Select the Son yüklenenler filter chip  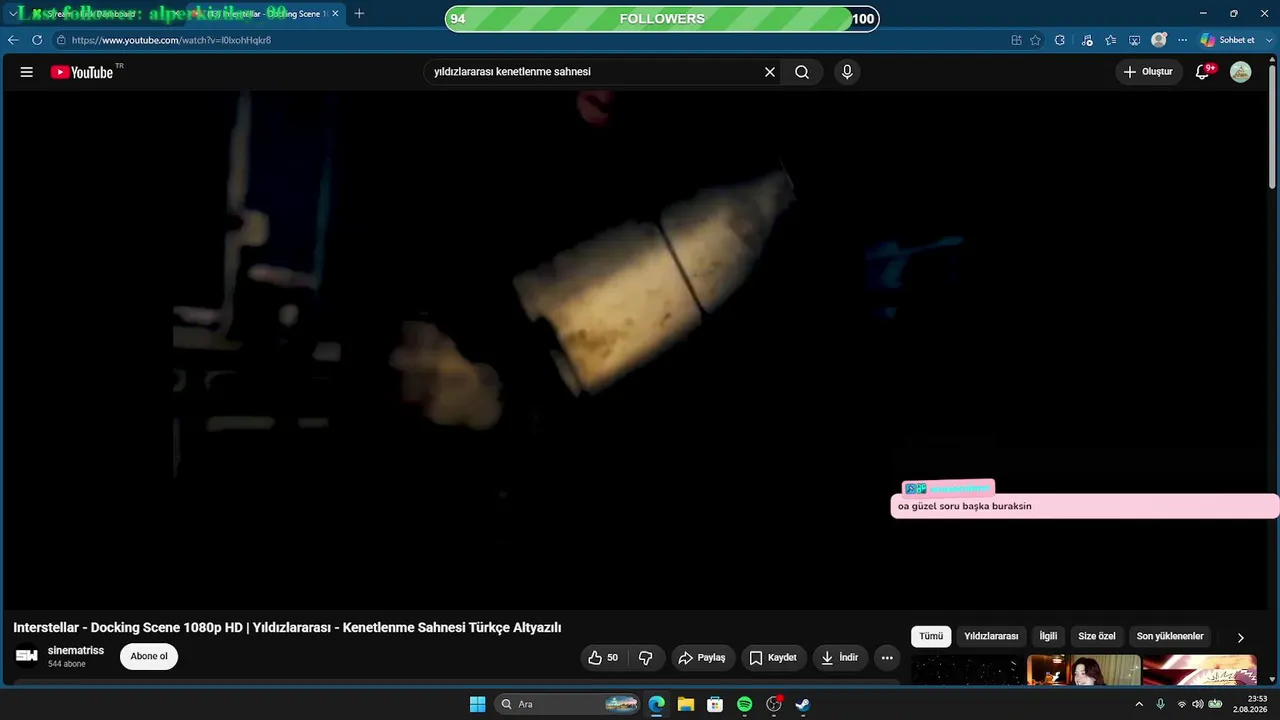[1170, 637]
